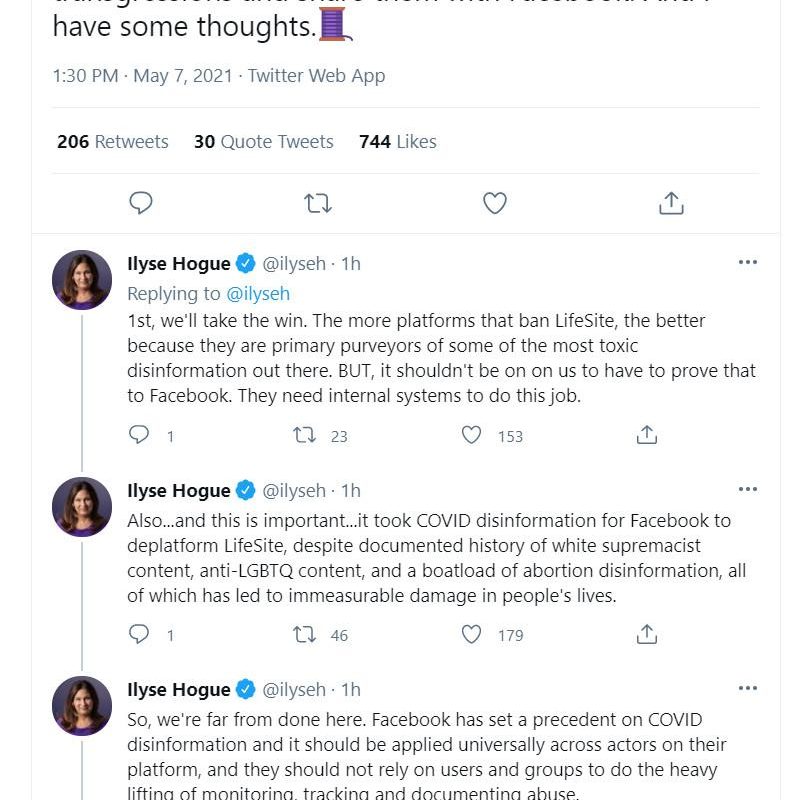Like the tweet with 179 likes
Screen dimensions: 800x800
point(472,634)
